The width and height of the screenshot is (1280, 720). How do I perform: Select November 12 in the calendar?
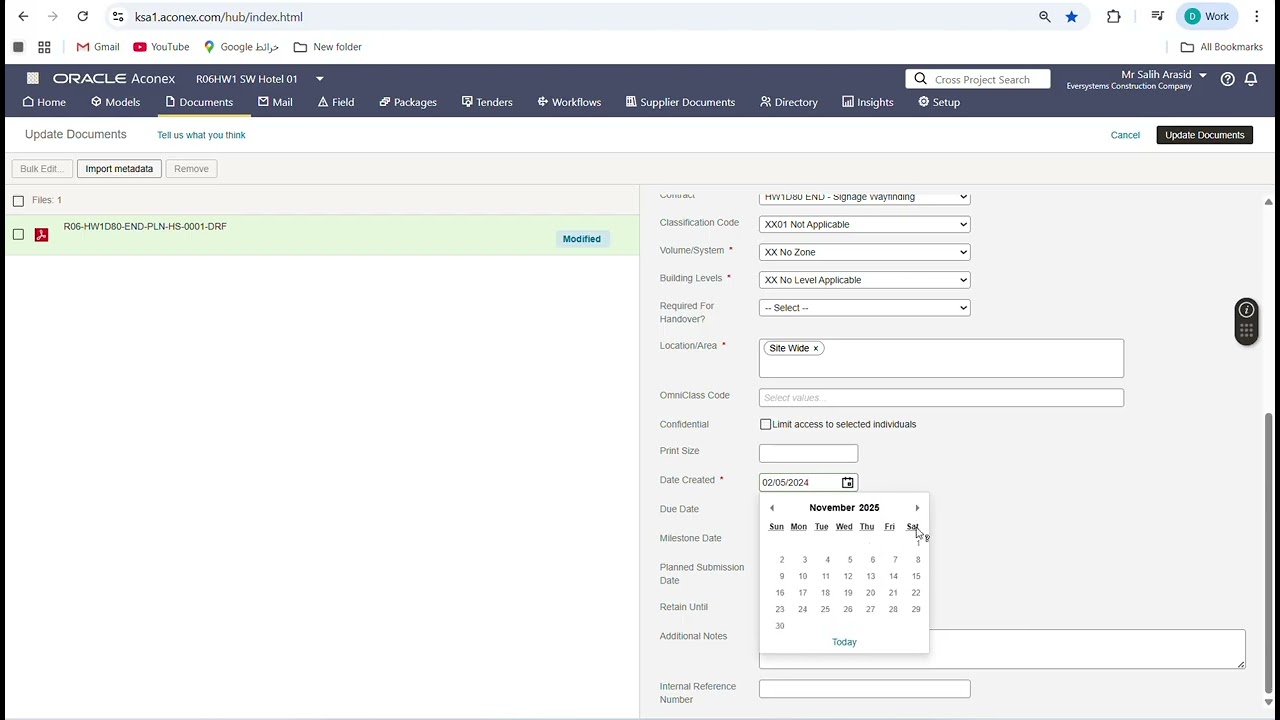848,577
